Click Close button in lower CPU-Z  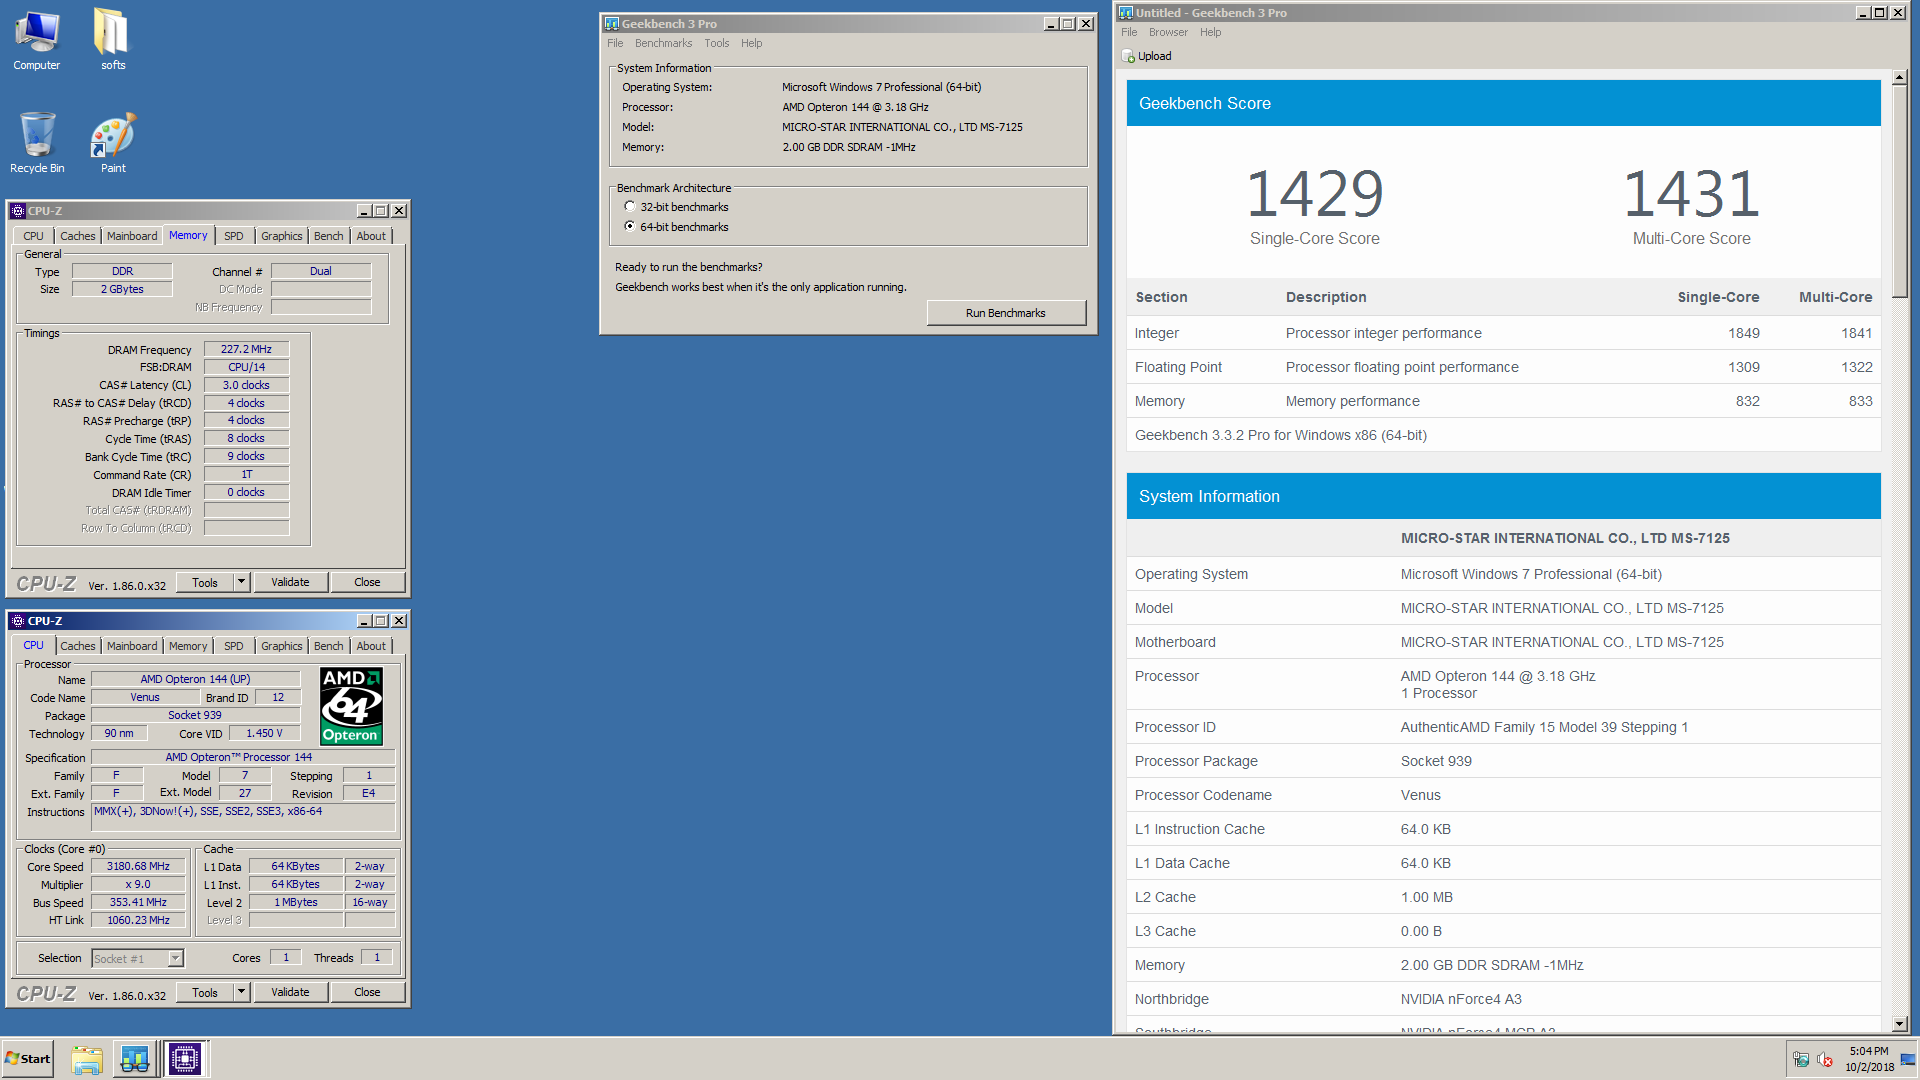coord(367,992)
